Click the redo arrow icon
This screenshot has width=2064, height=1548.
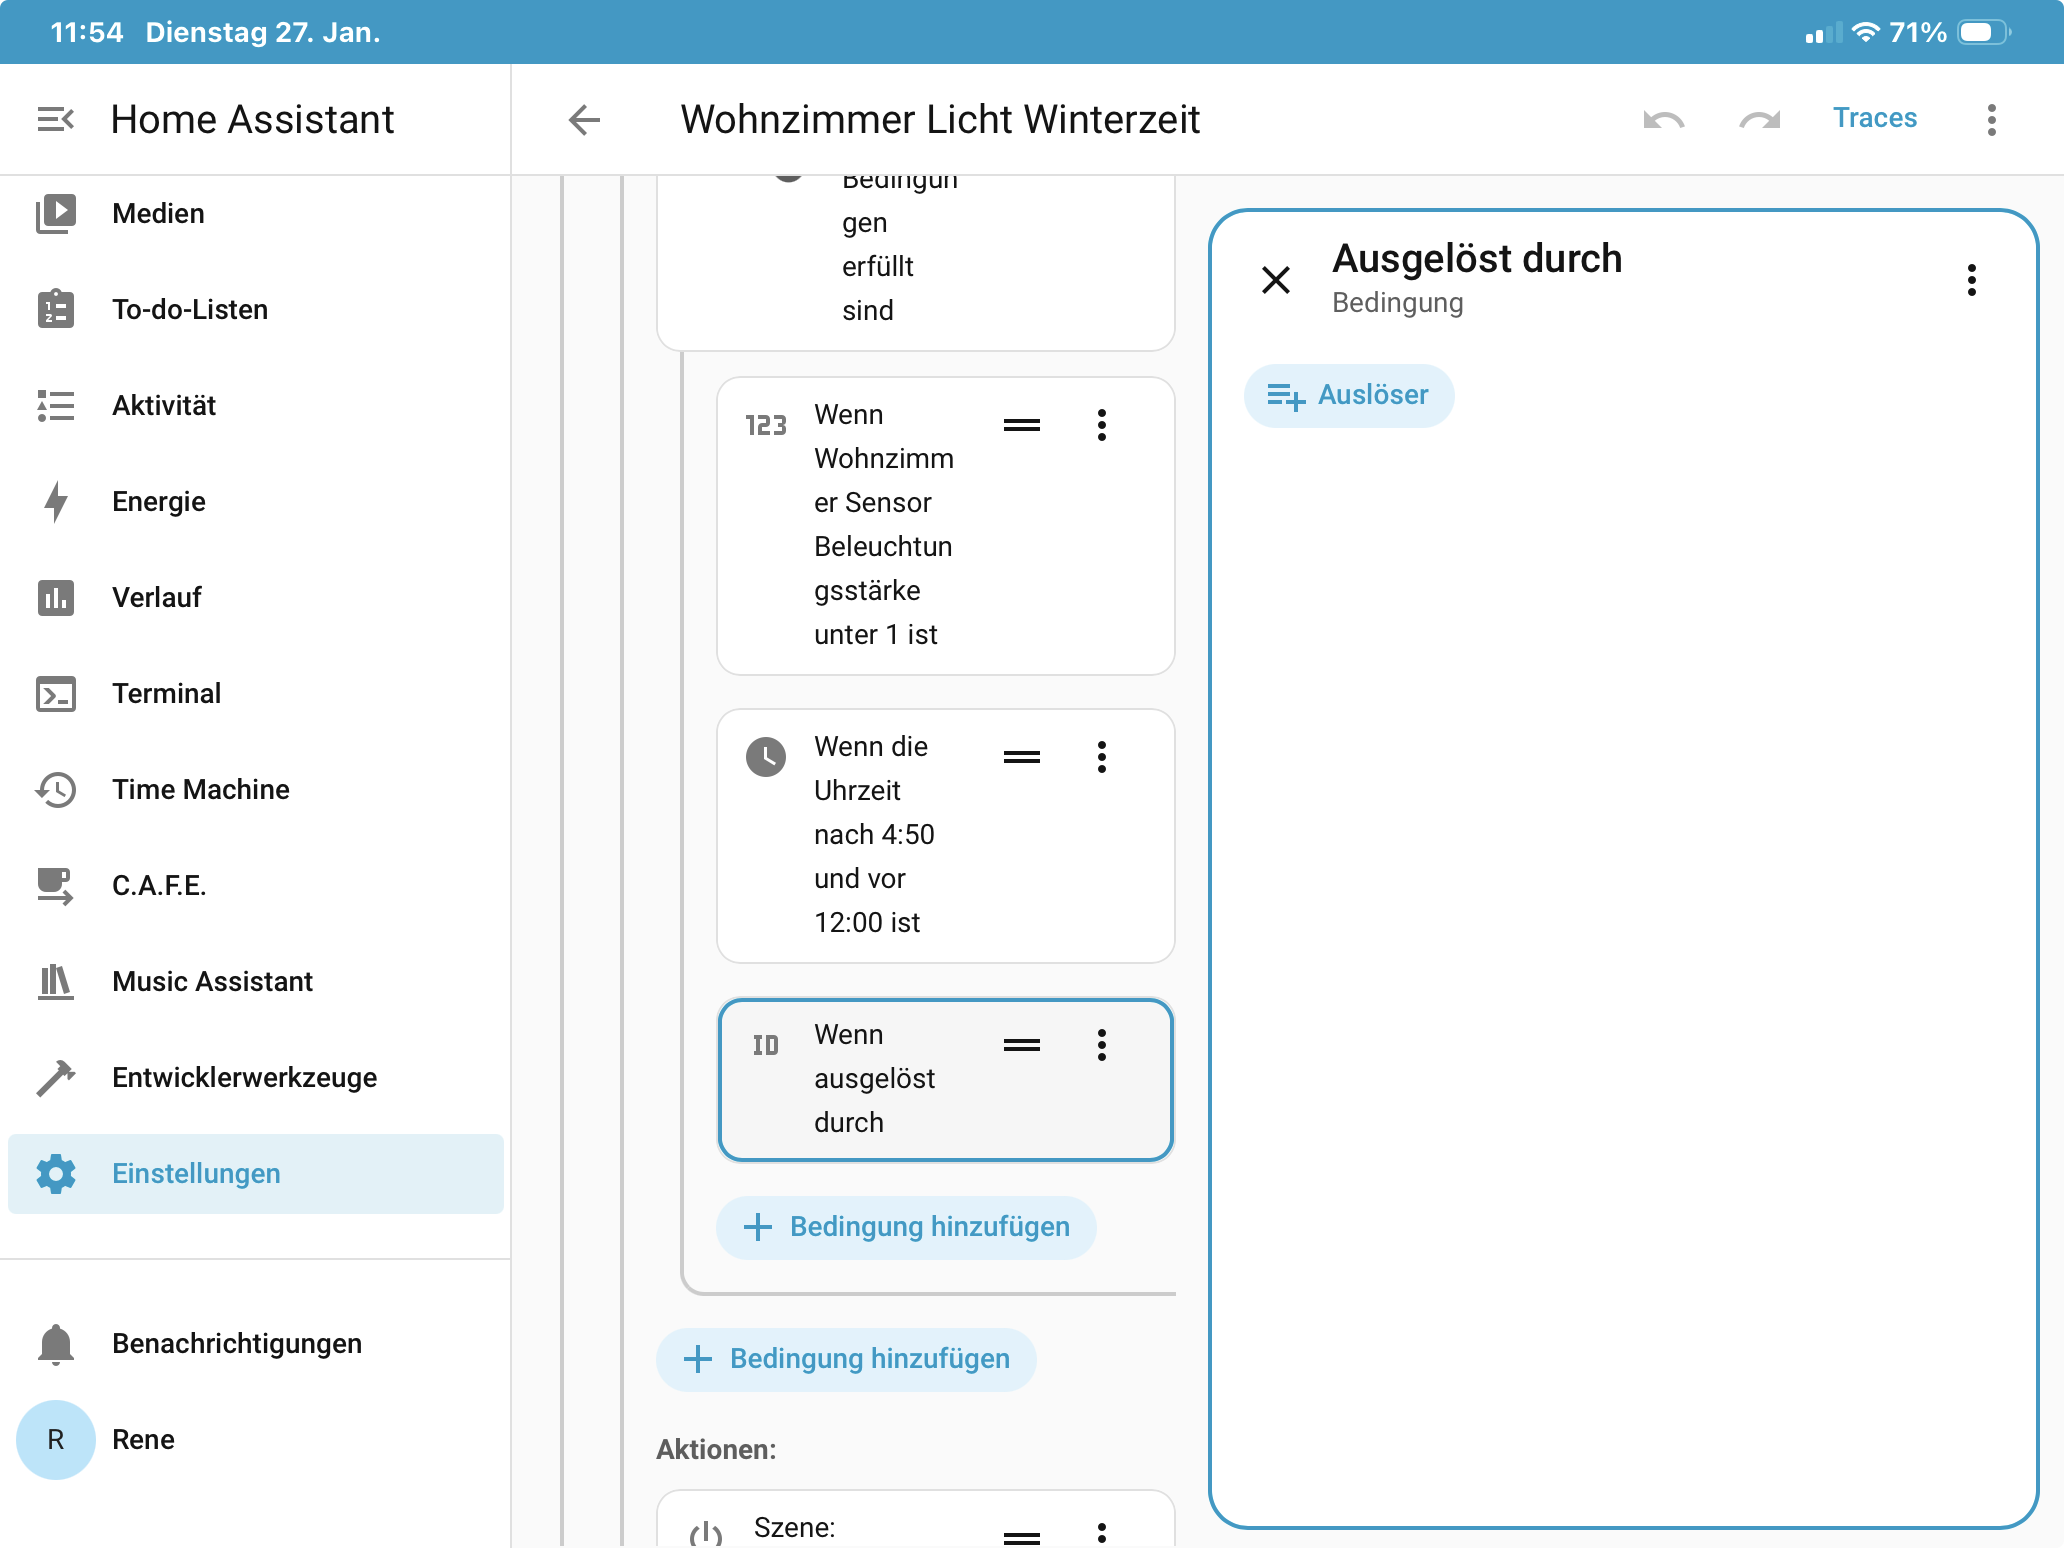click(1760, 120)
